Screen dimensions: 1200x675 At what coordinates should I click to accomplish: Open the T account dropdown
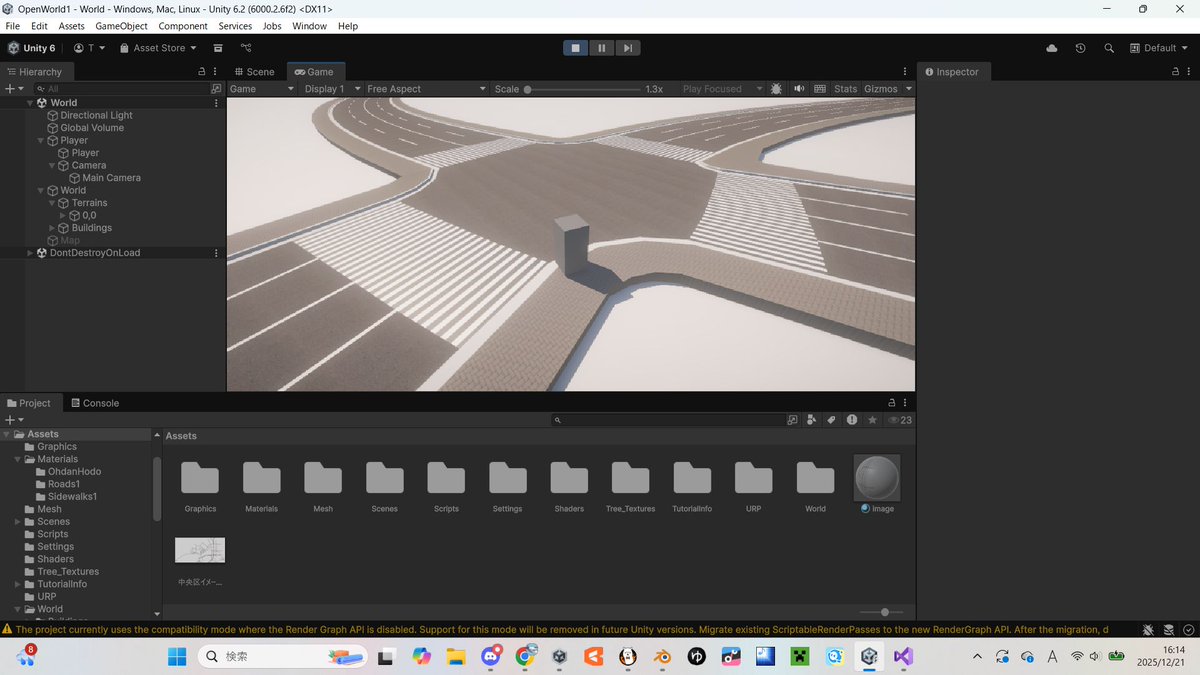[x=90, y=48]
